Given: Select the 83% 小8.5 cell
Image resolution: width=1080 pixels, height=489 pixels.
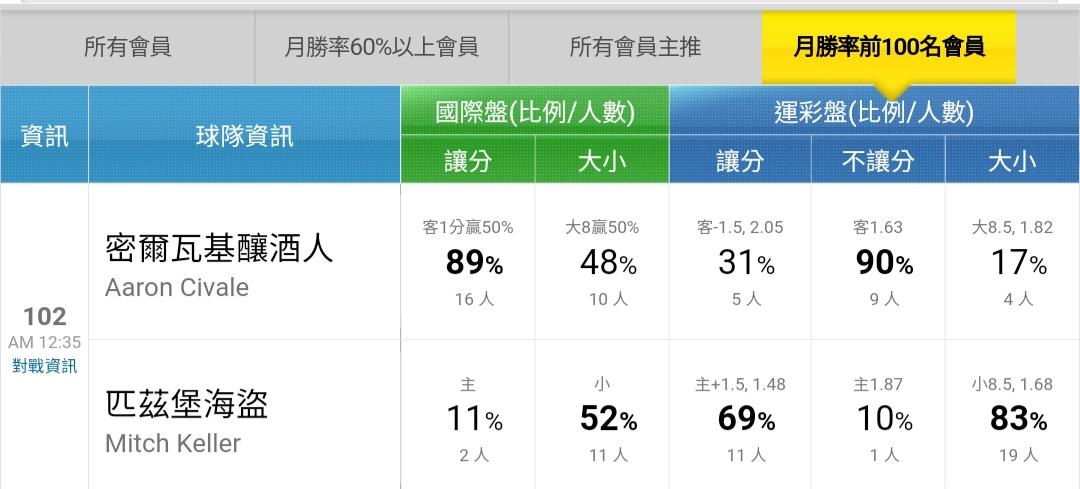Looking at the screenshot, I should pyautogui.click(x=1012, y=417).
